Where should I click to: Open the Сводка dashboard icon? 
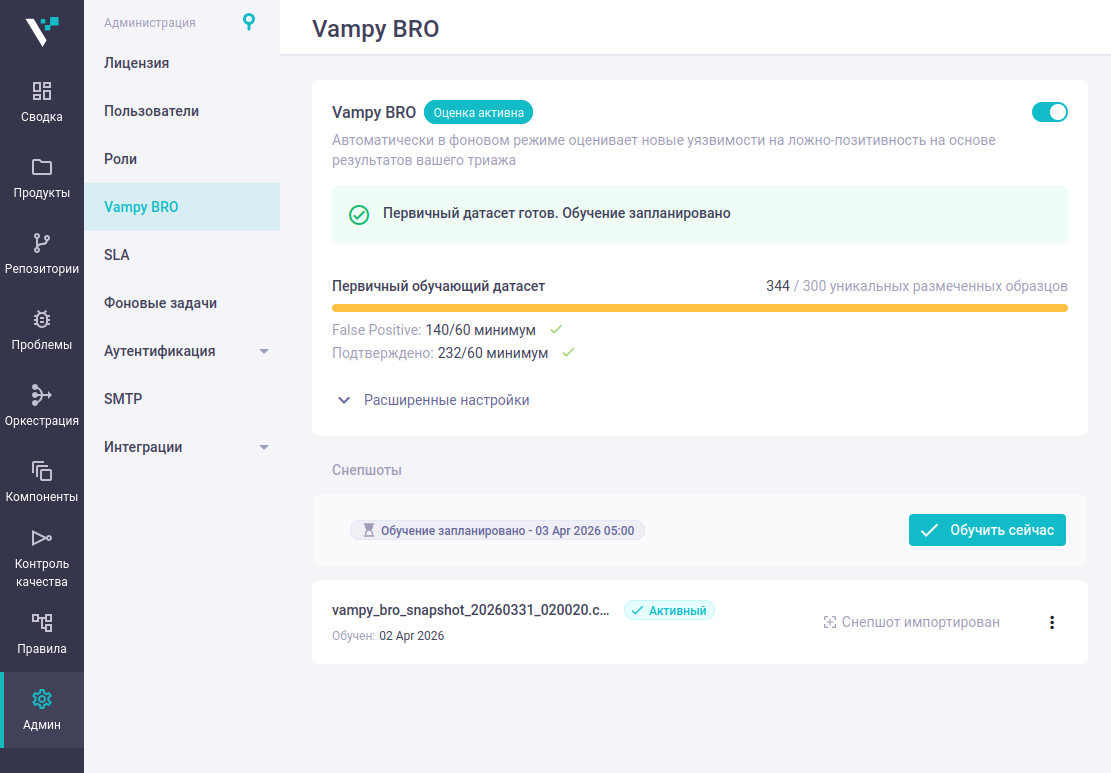pos(42,92)
